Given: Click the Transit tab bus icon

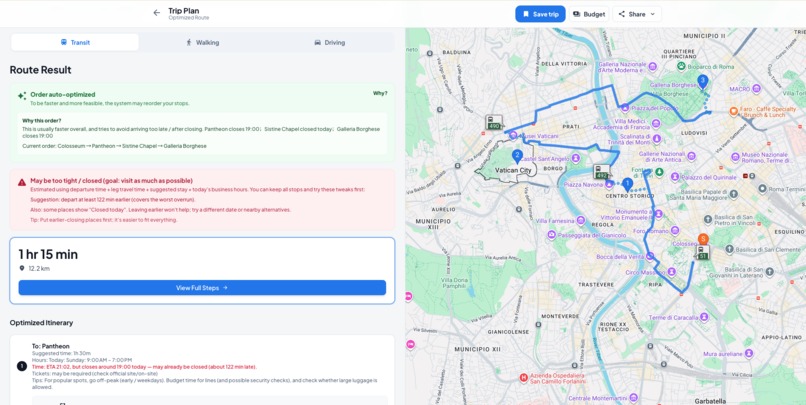Looking at the screenshot, I should 64,42.
